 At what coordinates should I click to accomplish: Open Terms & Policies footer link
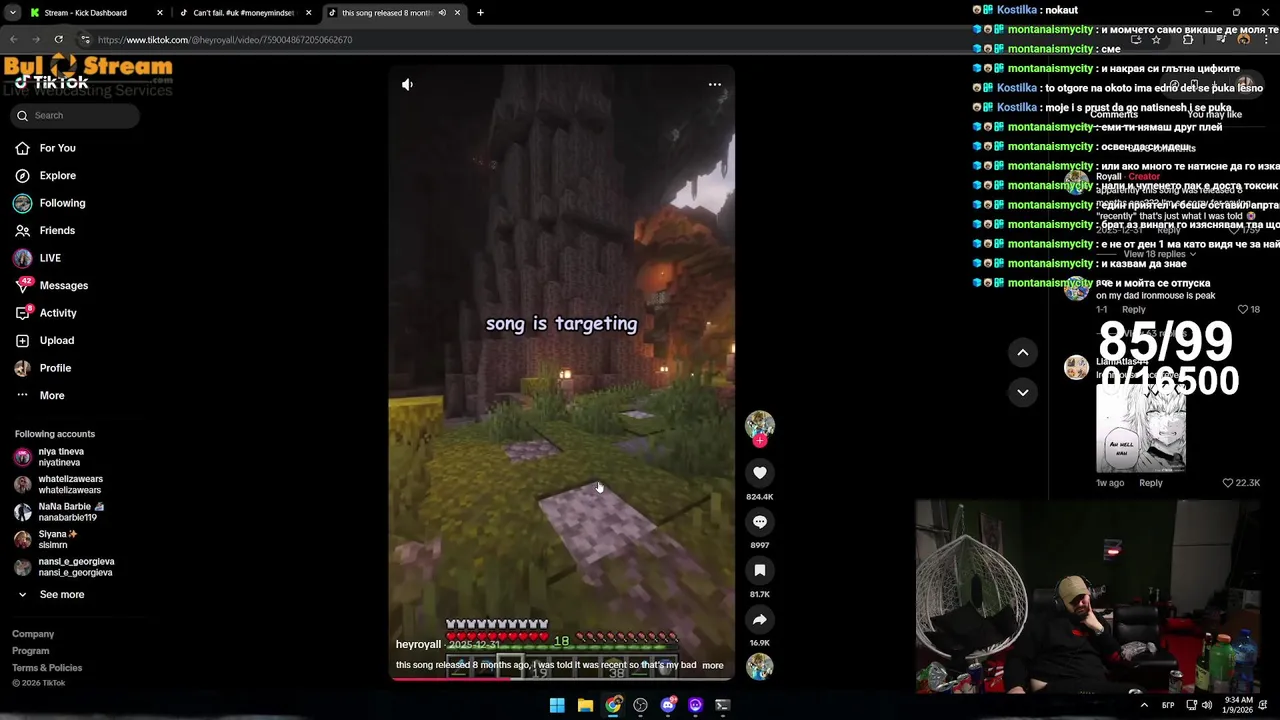coord(47,668)
